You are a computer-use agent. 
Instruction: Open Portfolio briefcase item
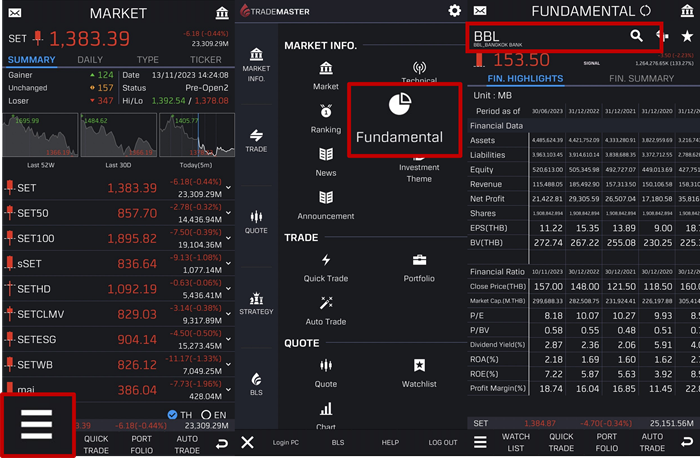coord(419,268)
